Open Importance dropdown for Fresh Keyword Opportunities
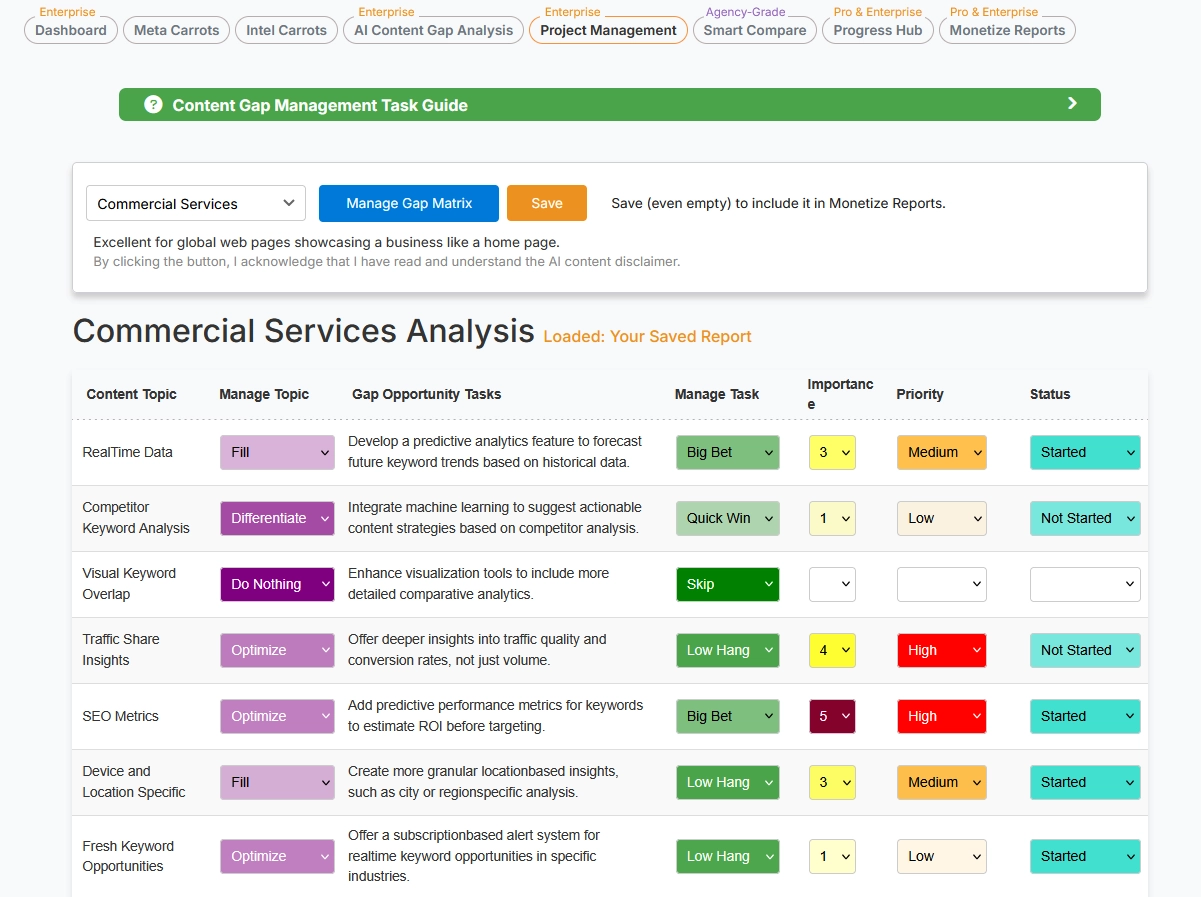This screenshot has width=1201, height=897. [x=832, y=856]
